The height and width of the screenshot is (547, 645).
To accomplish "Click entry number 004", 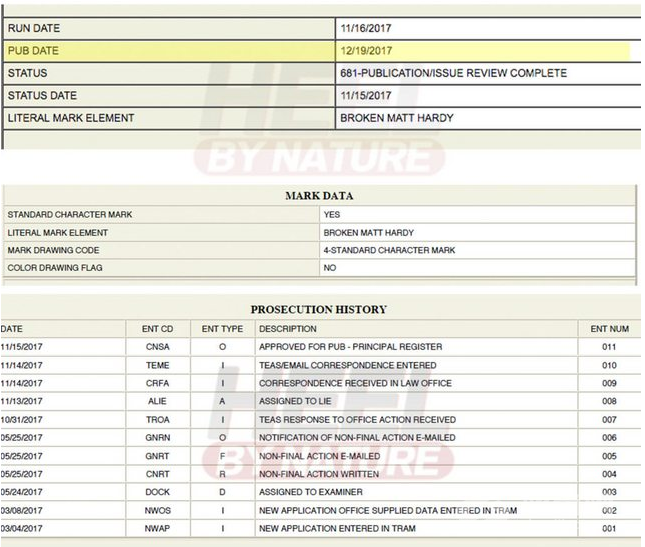I will (609, 474).
